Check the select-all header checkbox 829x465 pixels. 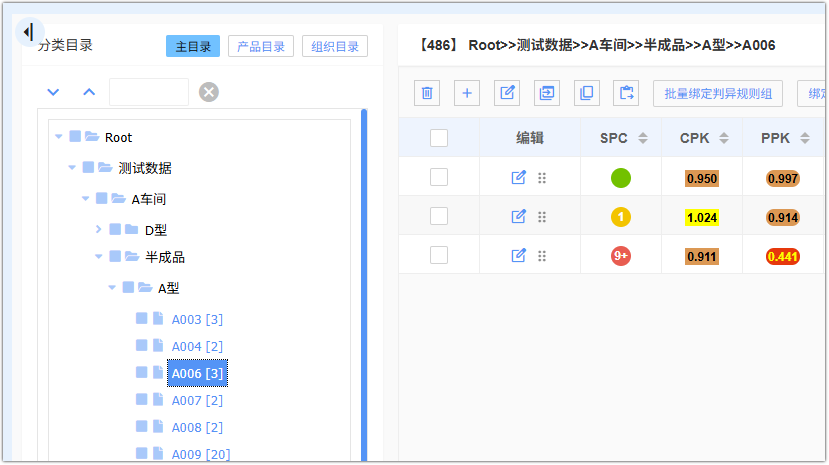(x=439, y=138)
